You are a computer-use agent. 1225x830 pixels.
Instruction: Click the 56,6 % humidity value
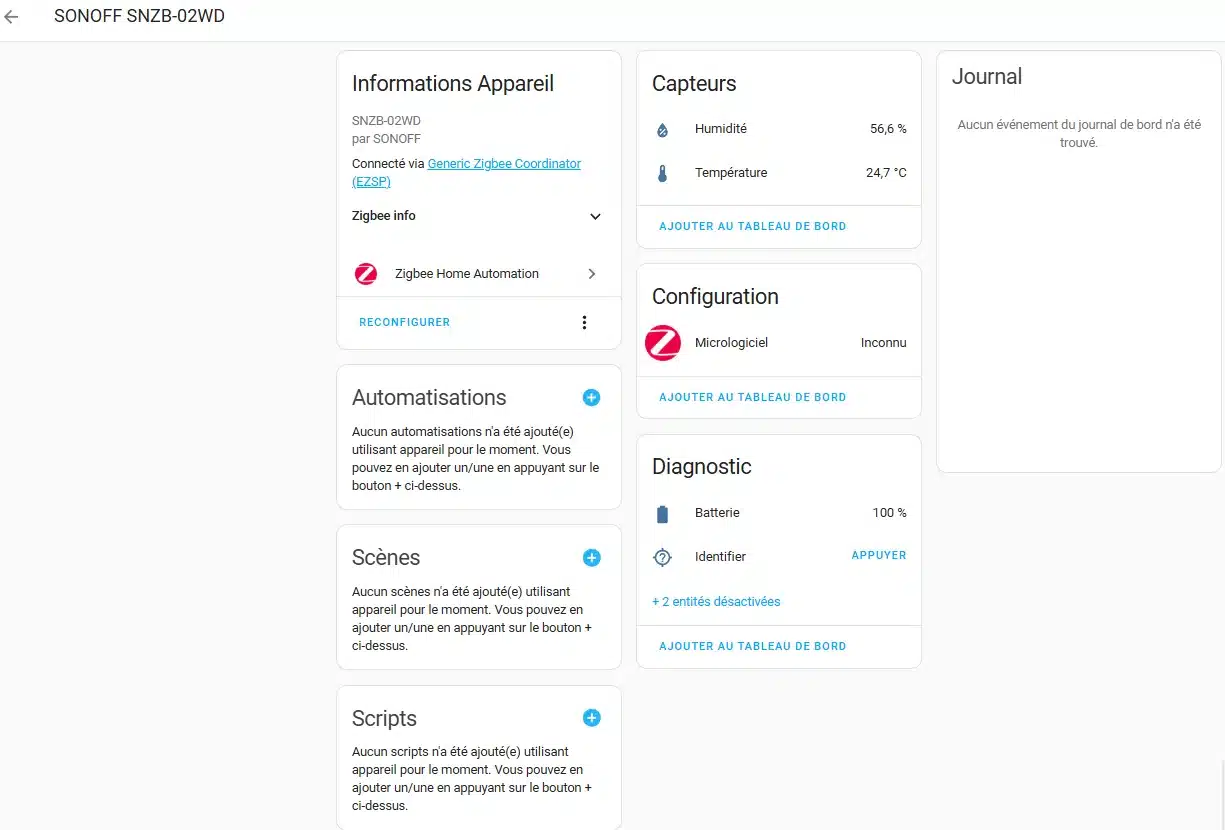pos(888,129)
